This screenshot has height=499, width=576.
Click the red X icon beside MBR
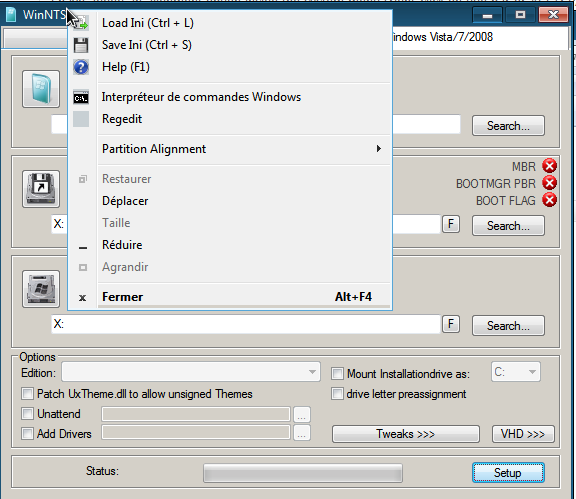[x=550, y=166]
